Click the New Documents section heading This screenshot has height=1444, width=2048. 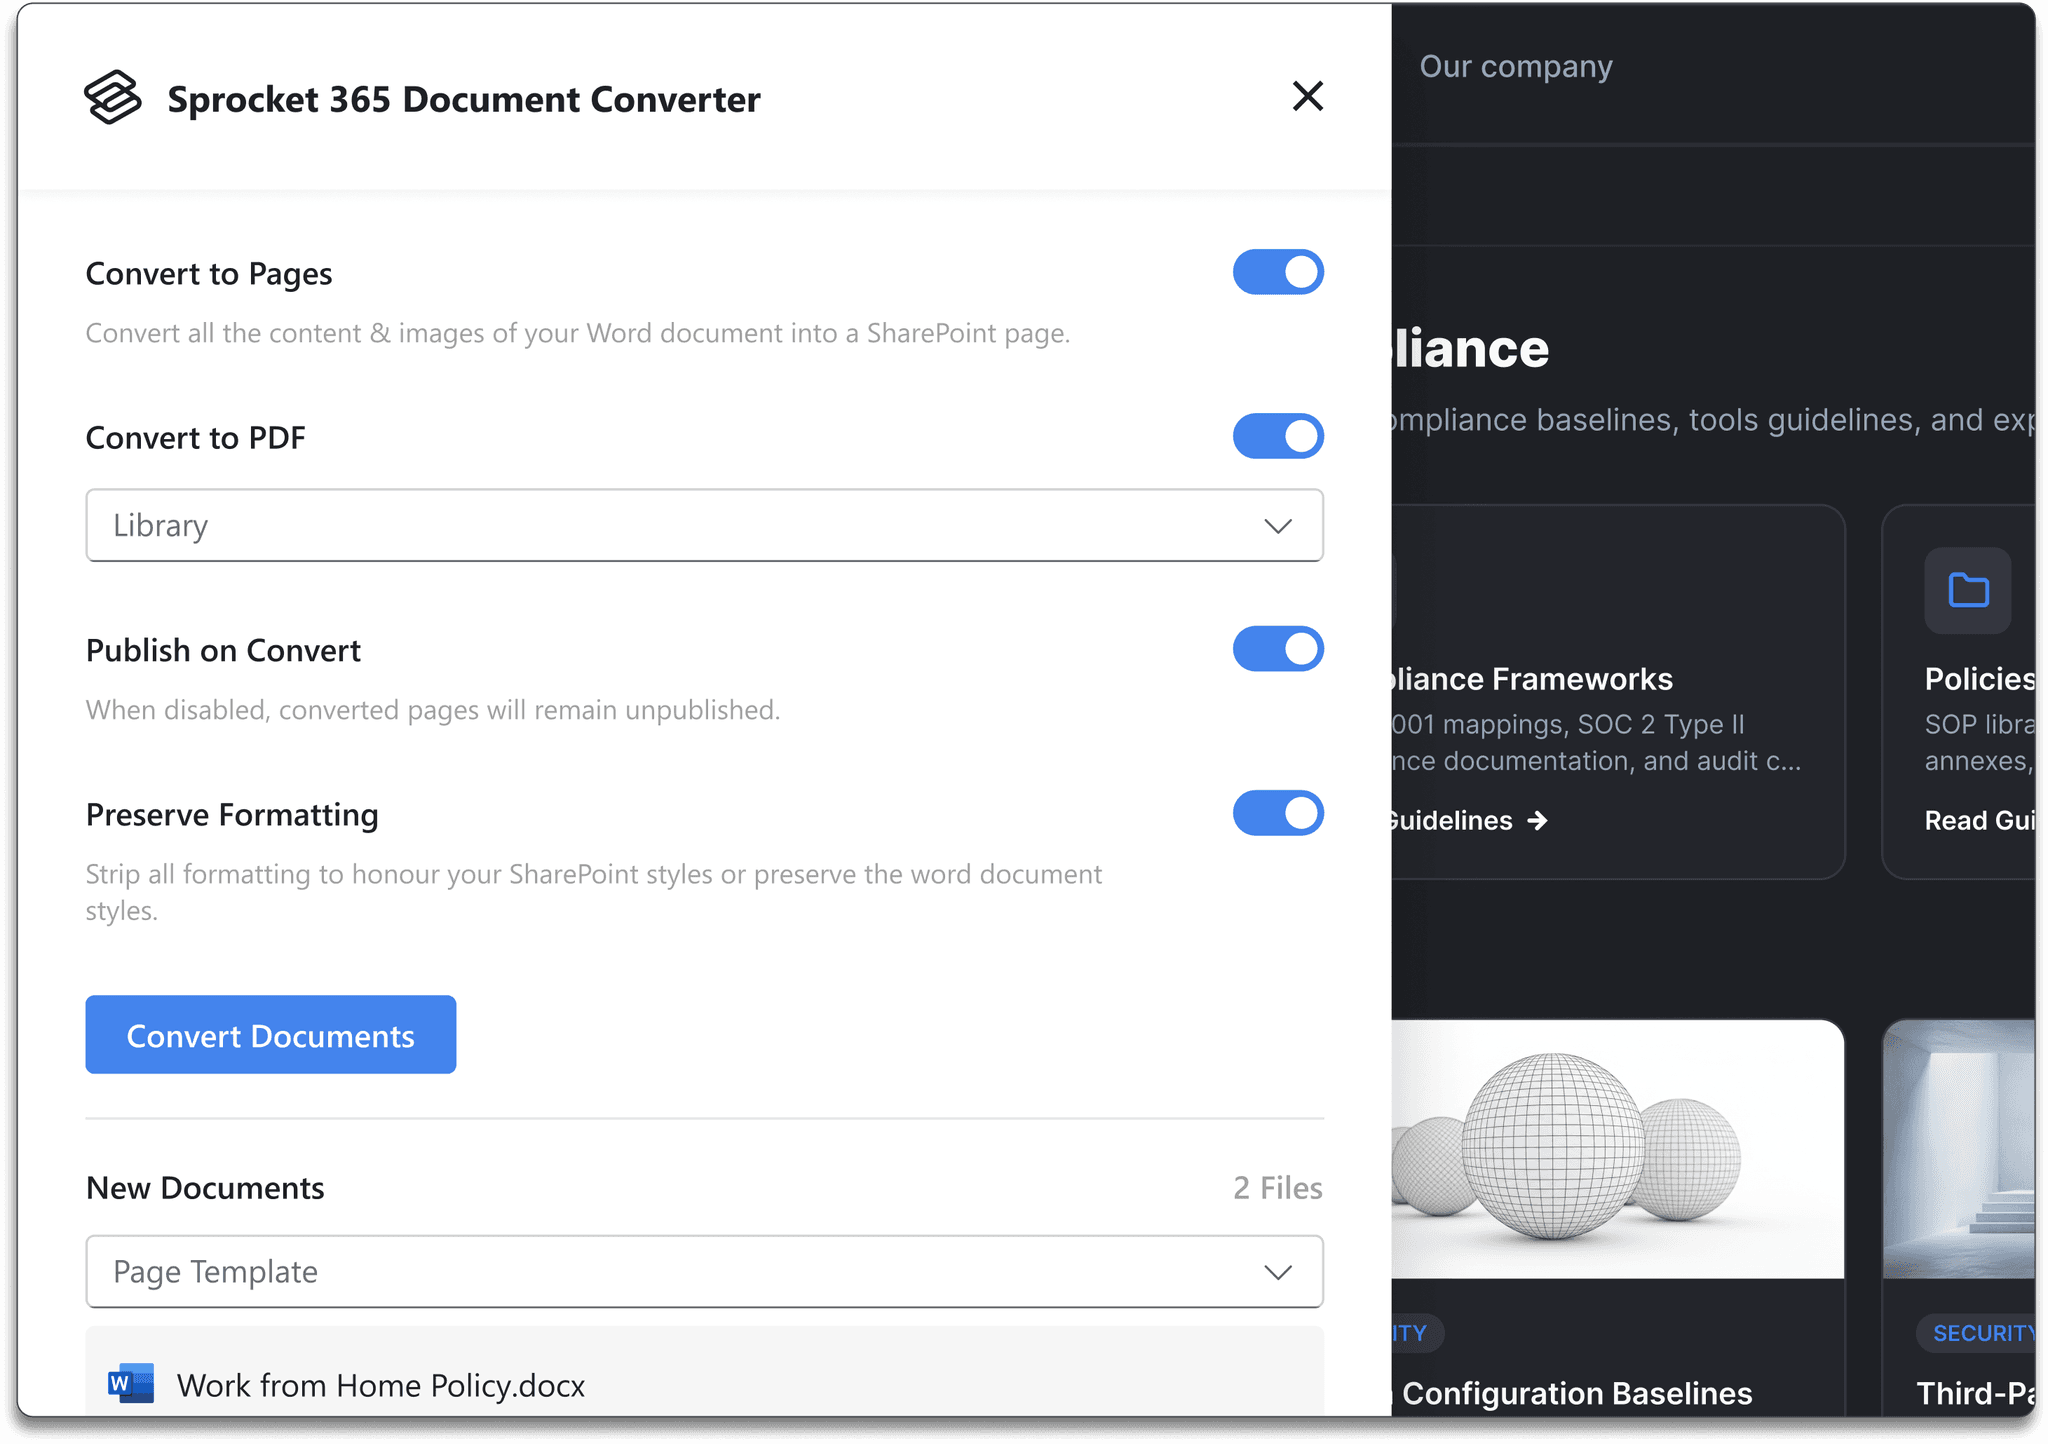(x=205, y=1187)
